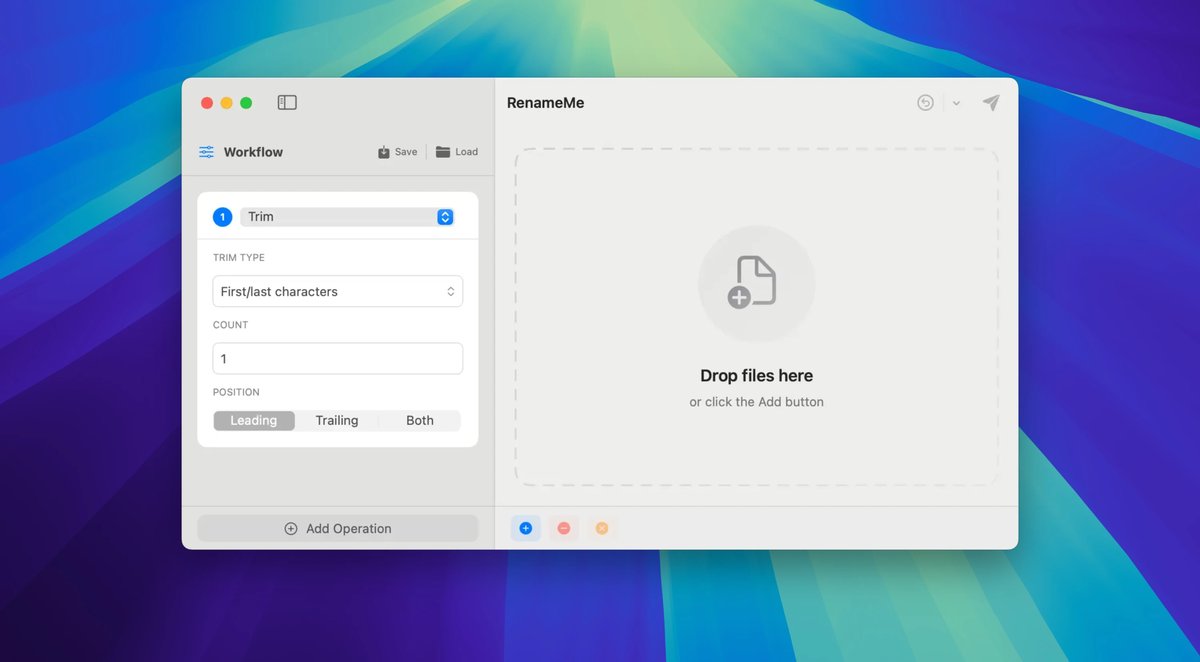Screen dimensions: 1200x662
Task: Load a saved workflow
Action: [x=457, y=152]
